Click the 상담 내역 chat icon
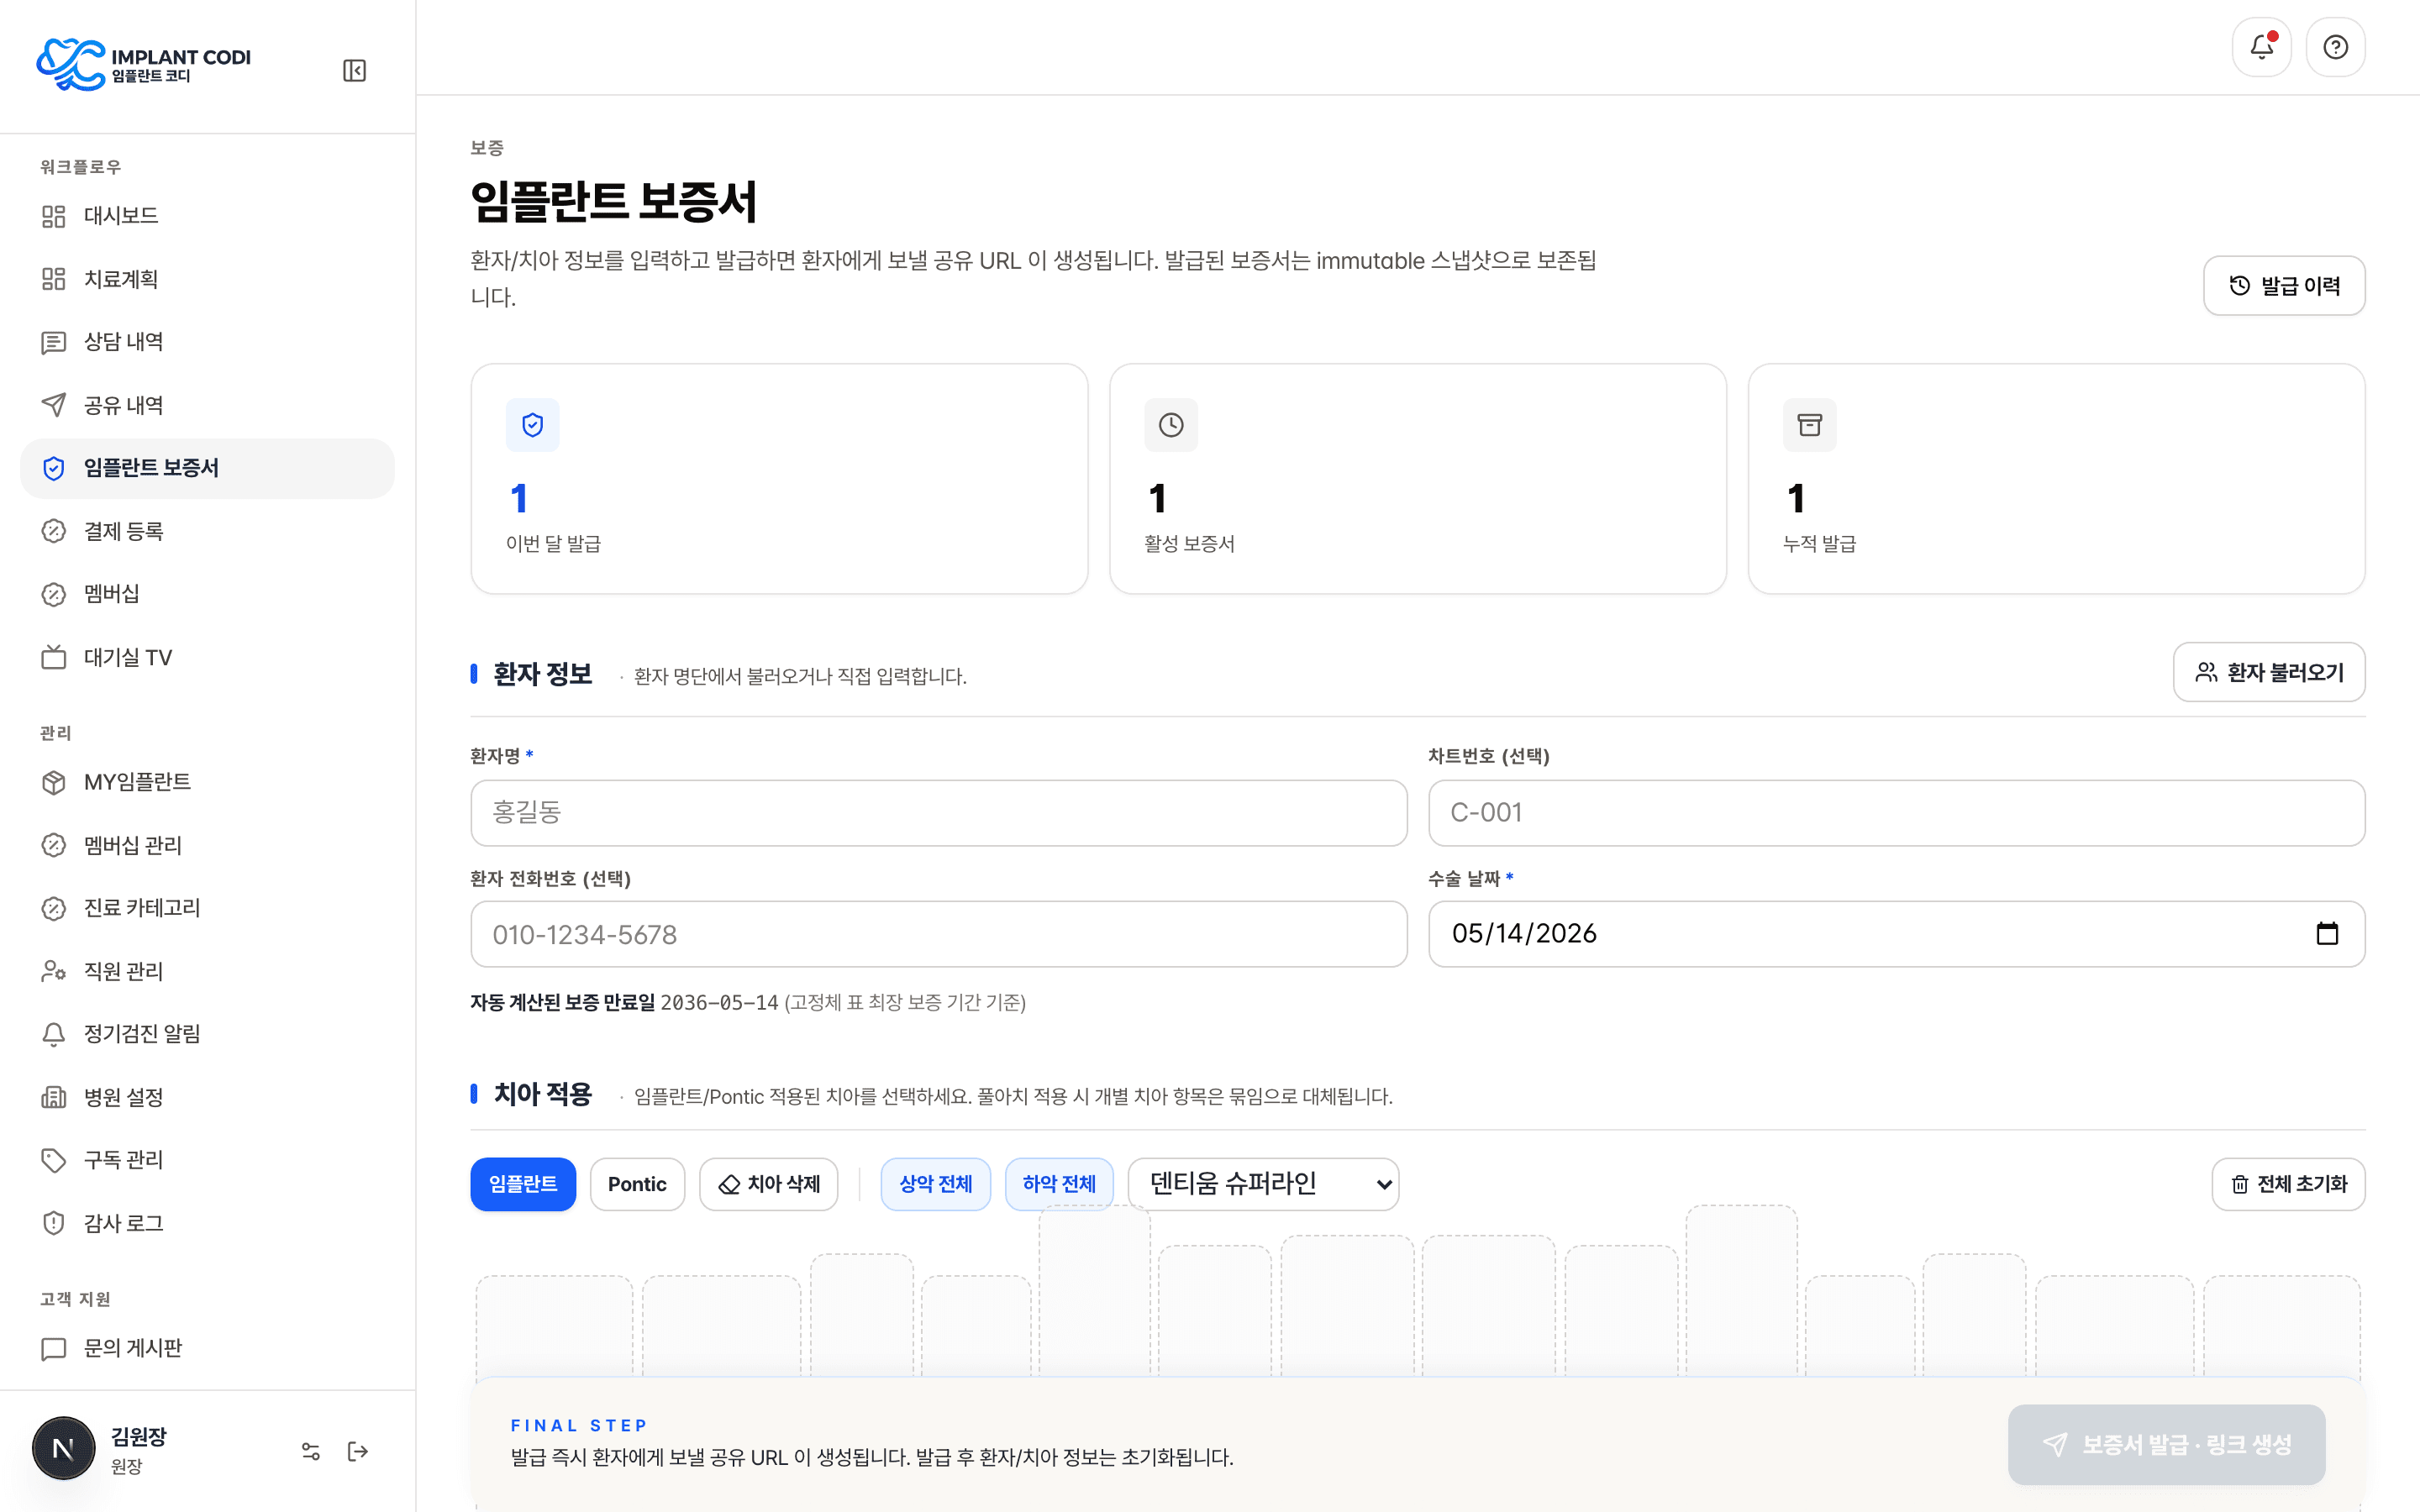This screenshot has height=1512, width=2420. pyautogui.click(x=54, y=342)
